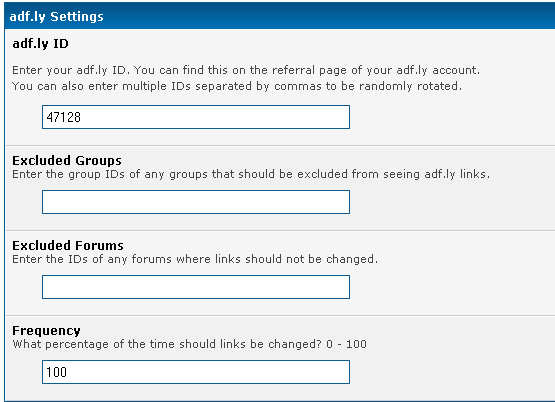The image size is (555, 402).
Task: Focus the adf.ly ID text field
Action: click(x=196, y=117)
